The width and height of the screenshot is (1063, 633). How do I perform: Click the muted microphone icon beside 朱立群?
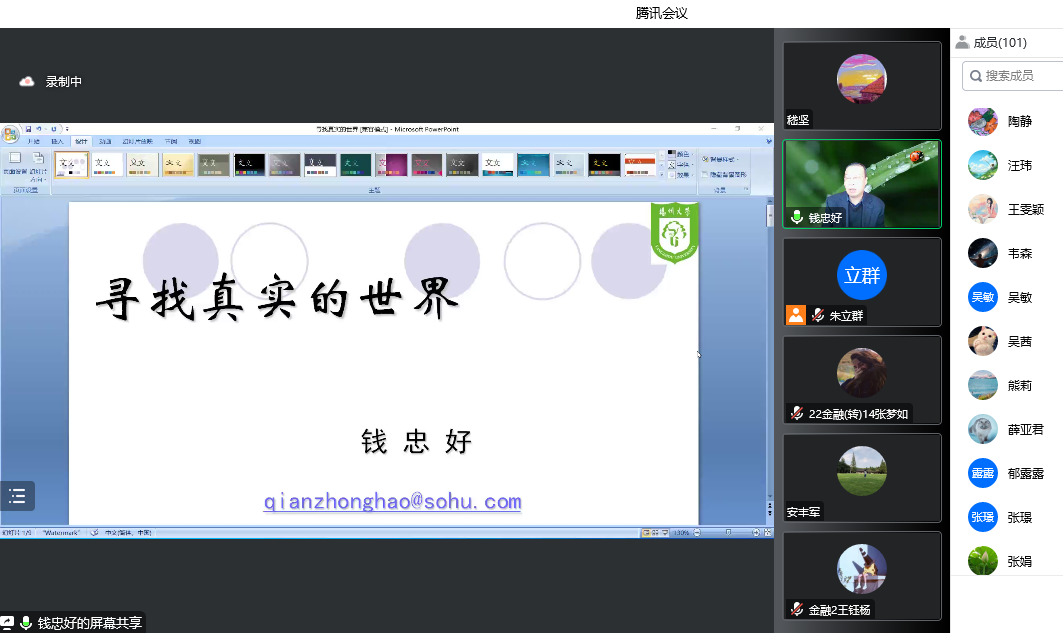point(818,316)
